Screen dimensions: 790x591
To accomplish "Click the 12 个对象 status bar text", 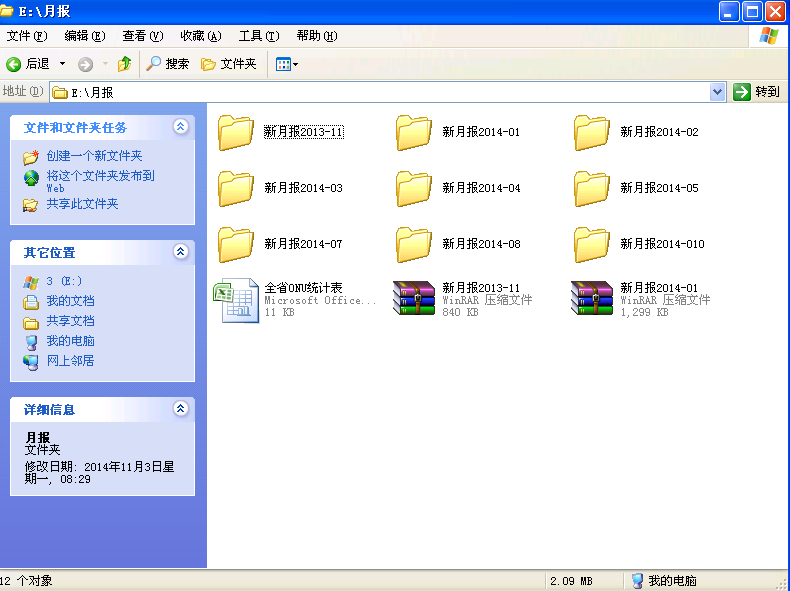I will click(26, 581).
